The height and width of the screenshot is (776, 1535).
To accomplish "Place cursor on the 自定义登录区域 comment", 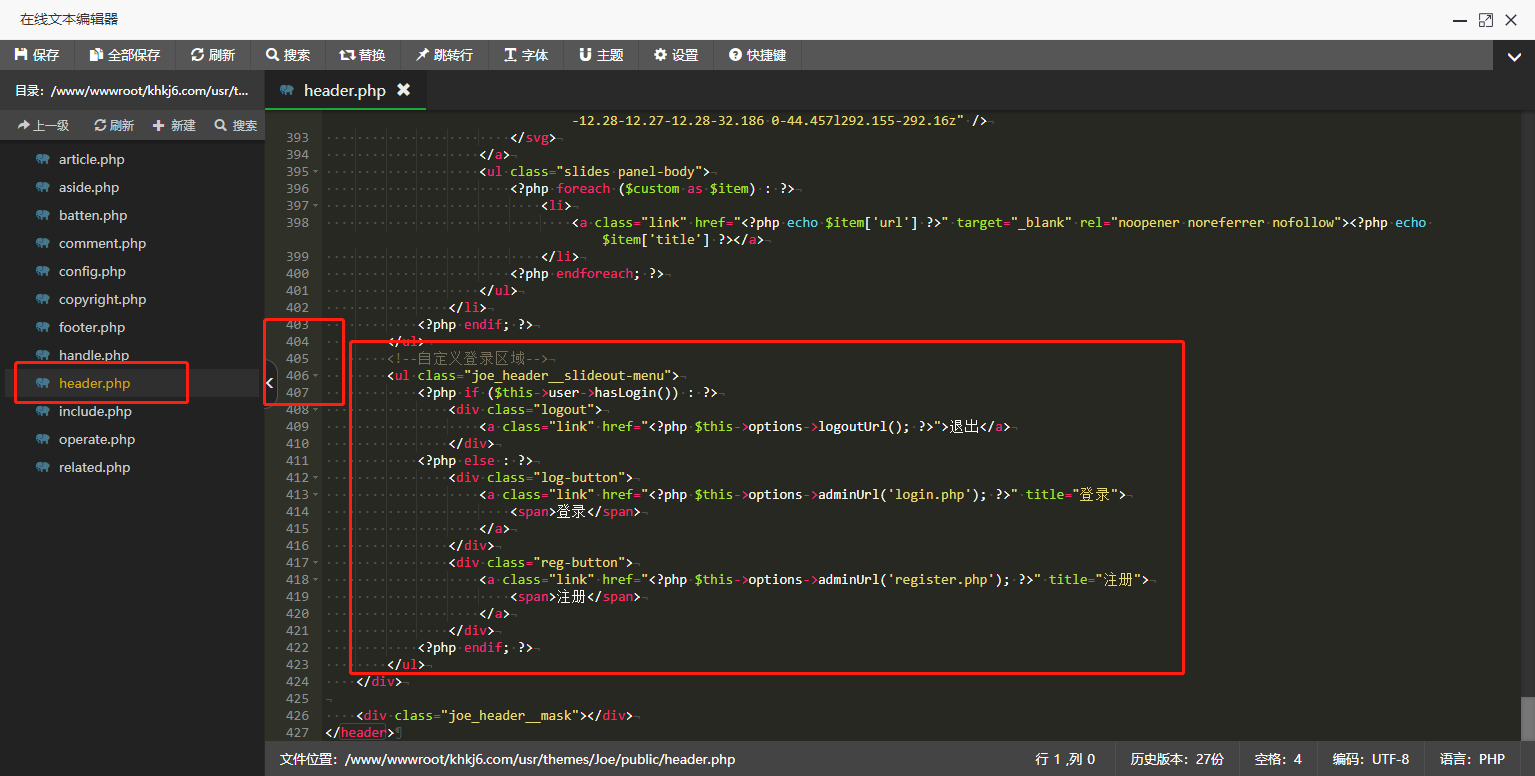I will pyautogui.click(x=471, y=359).
